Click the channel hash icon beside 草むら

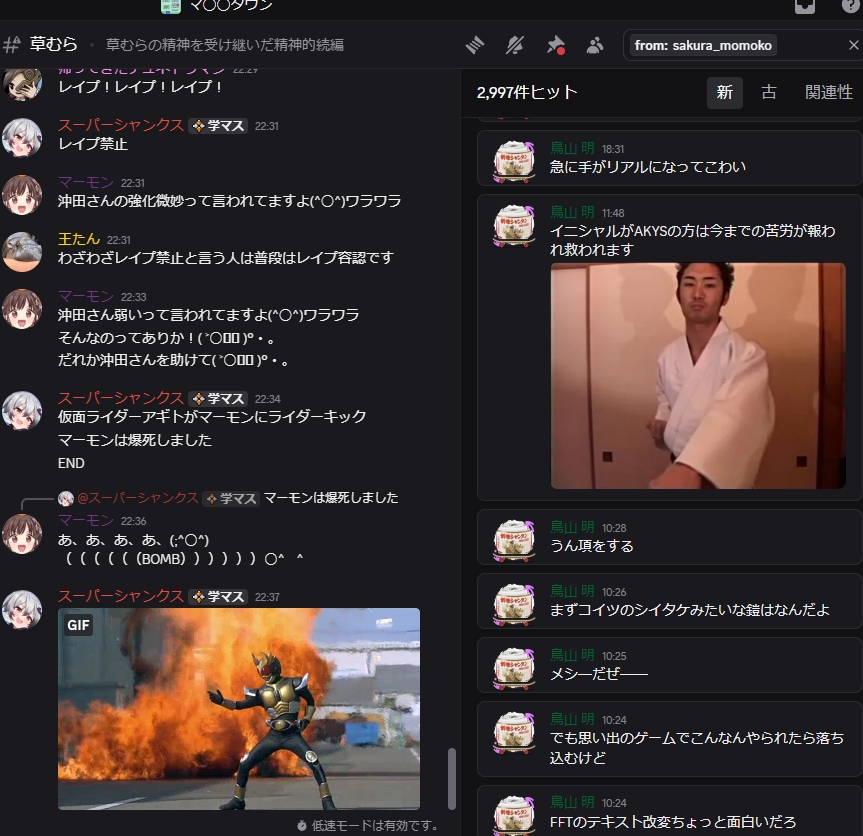[x=12, y=45]
